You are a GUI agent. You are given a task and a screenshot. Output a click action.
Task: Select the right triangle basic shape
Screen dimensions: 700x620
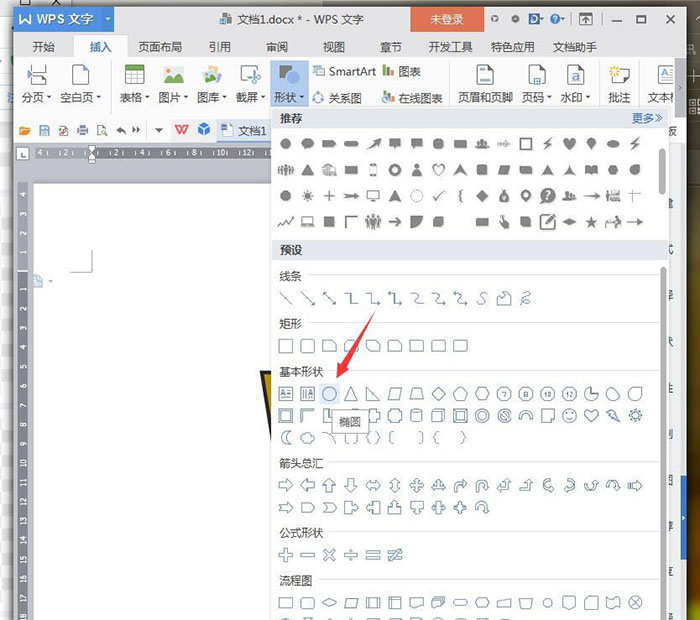(373, 394)
